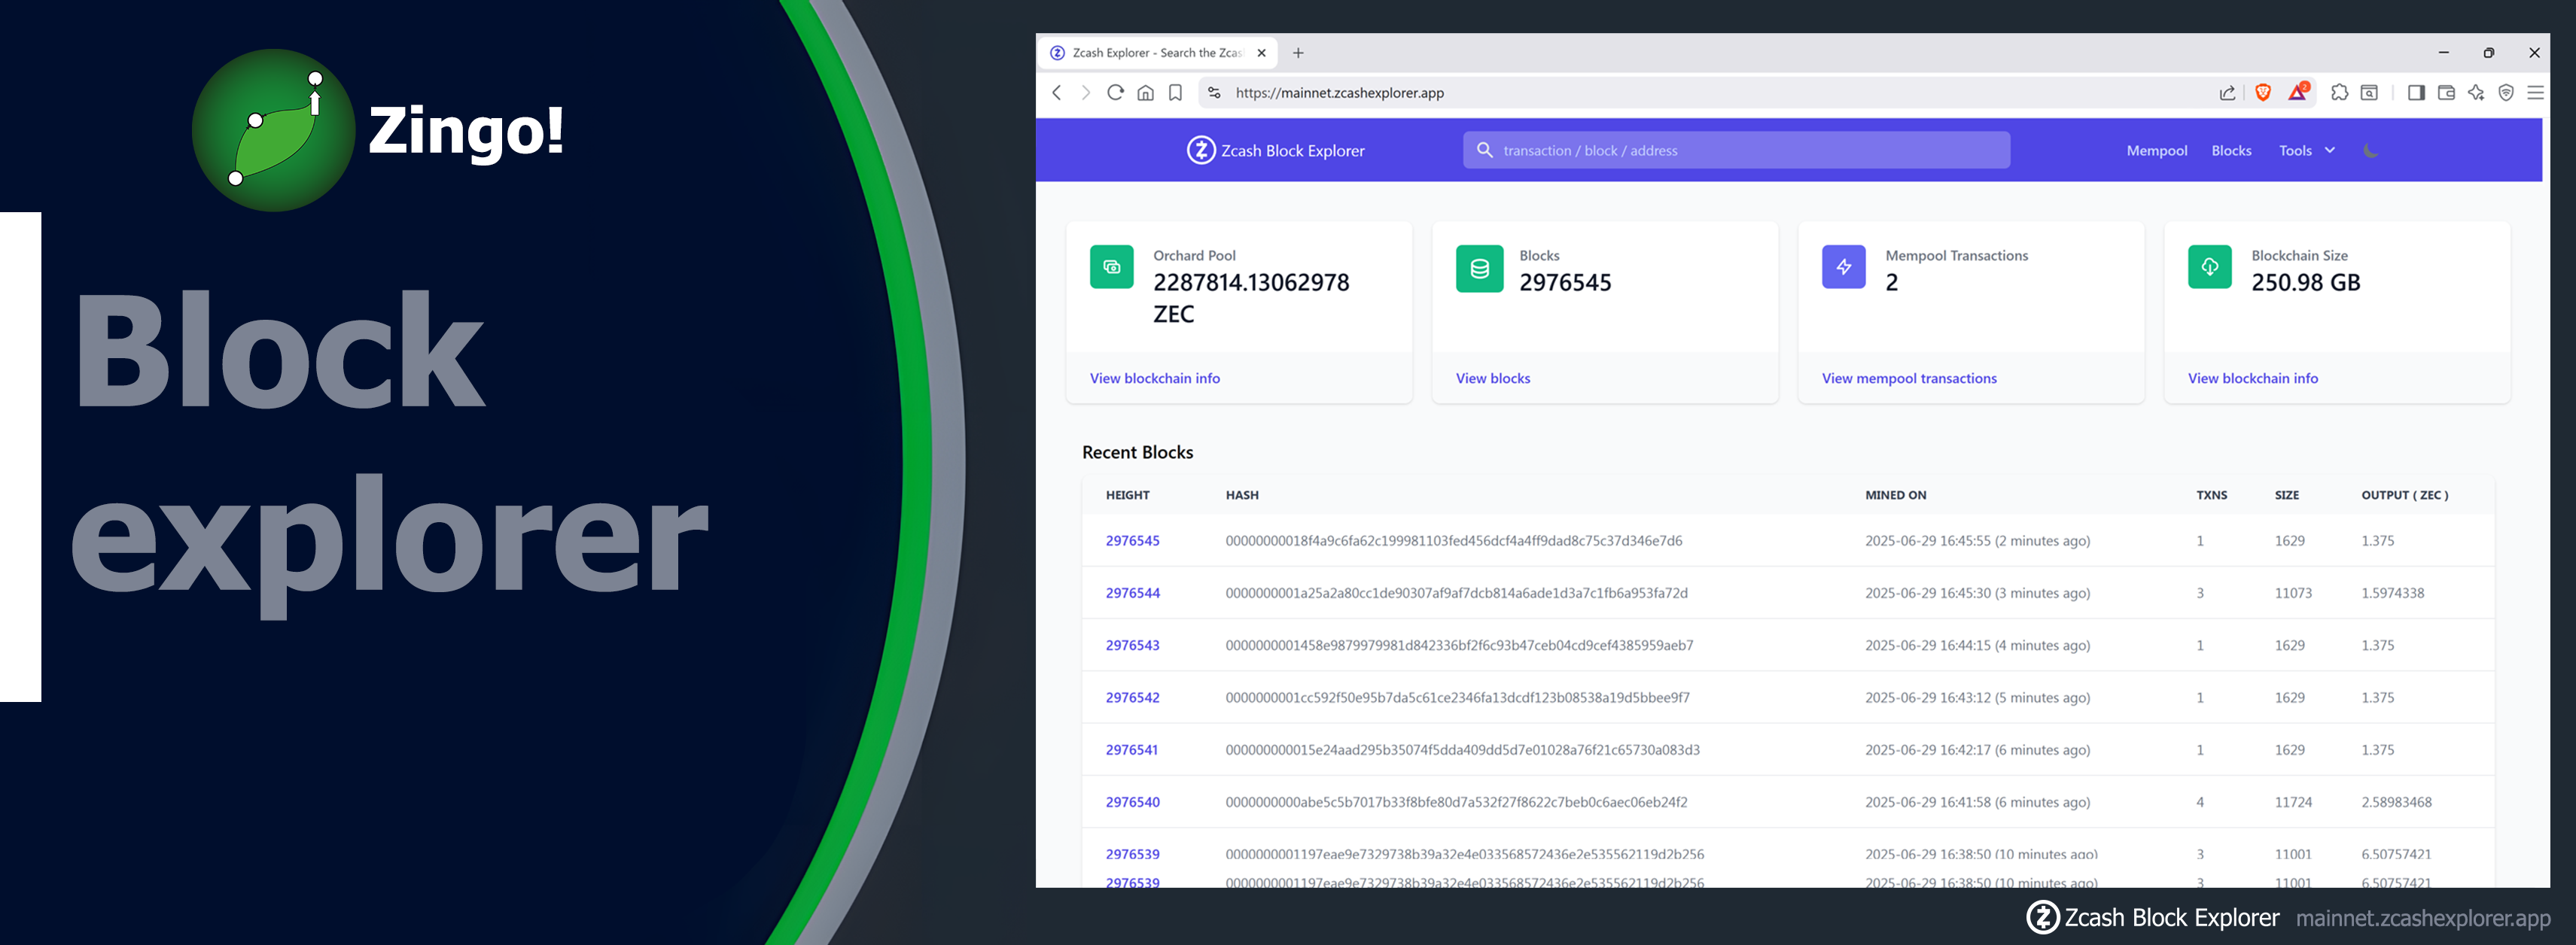Open View blockchain info under Orchard Pool
This screenshot has width=2576, height=945.
coord(1155,378)
